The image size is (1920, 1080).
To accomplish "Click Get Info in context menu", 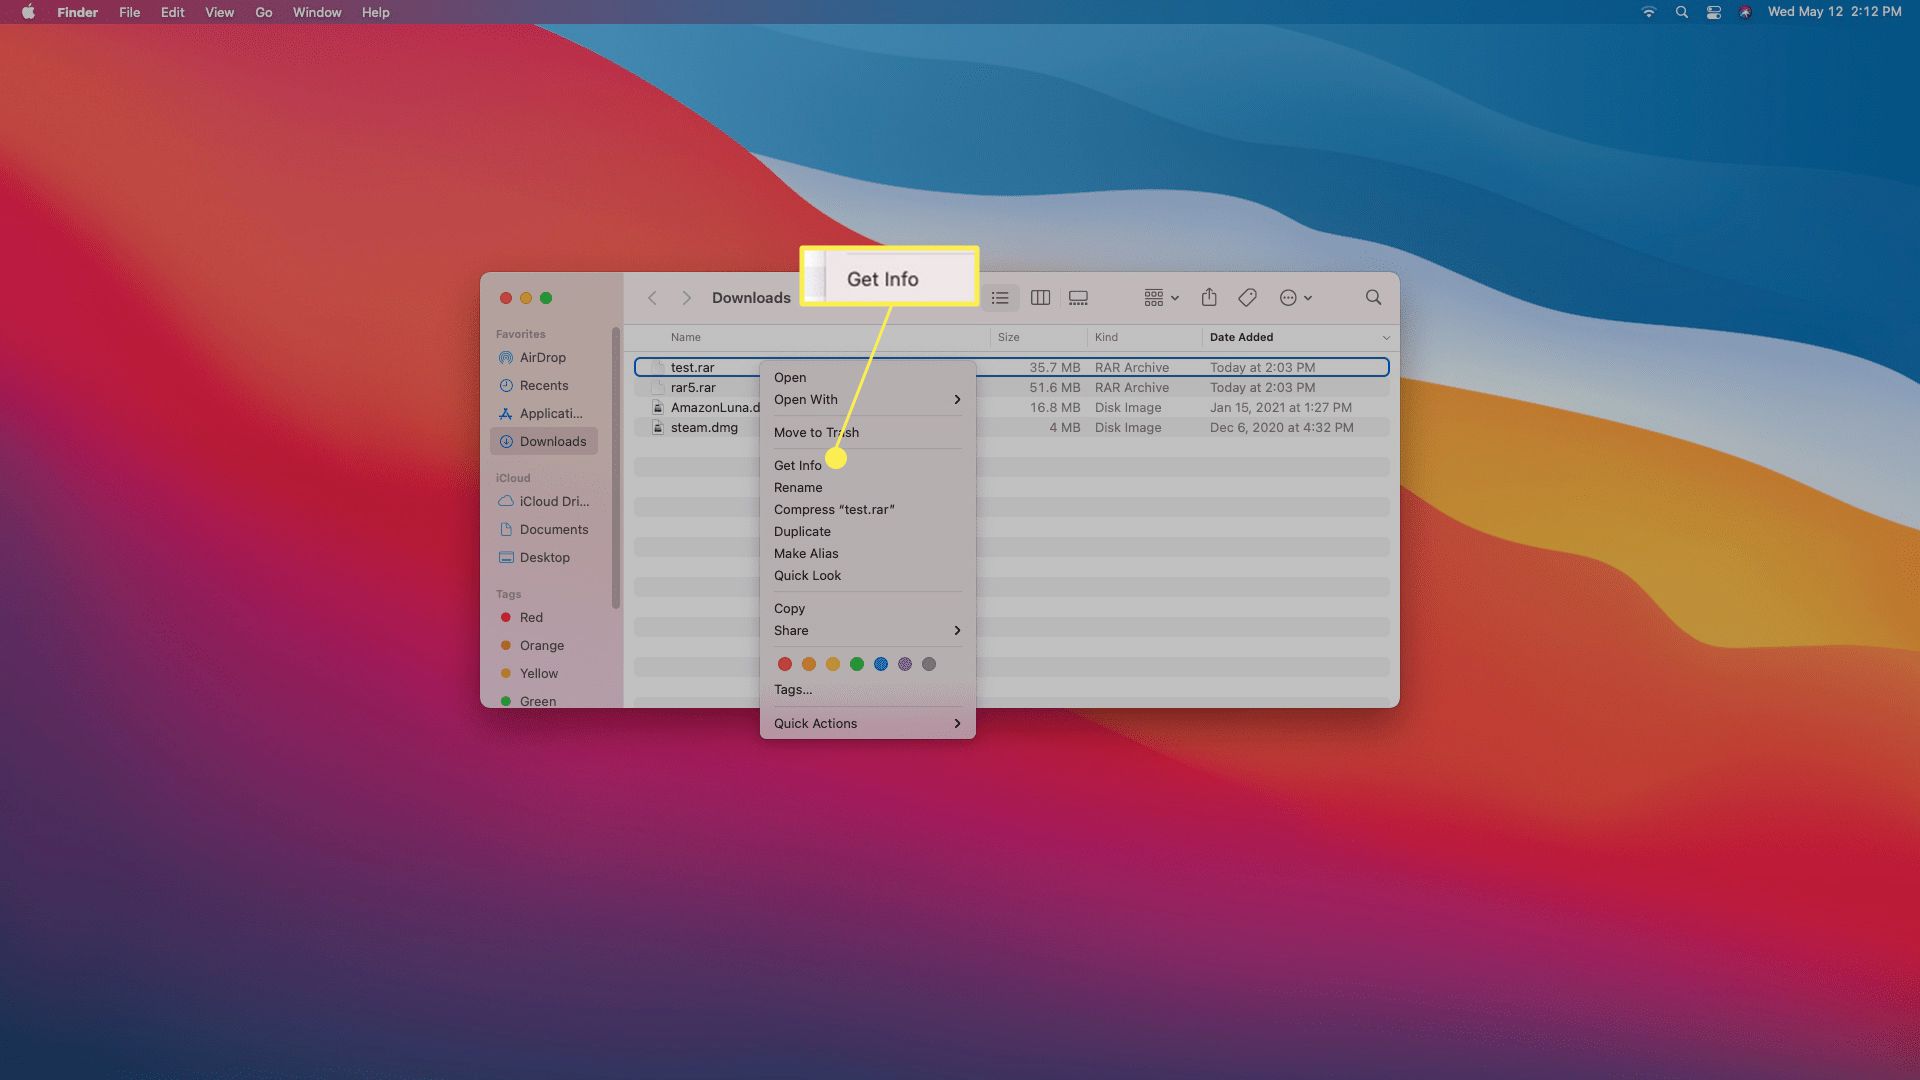I will click(x=798, y=465).
